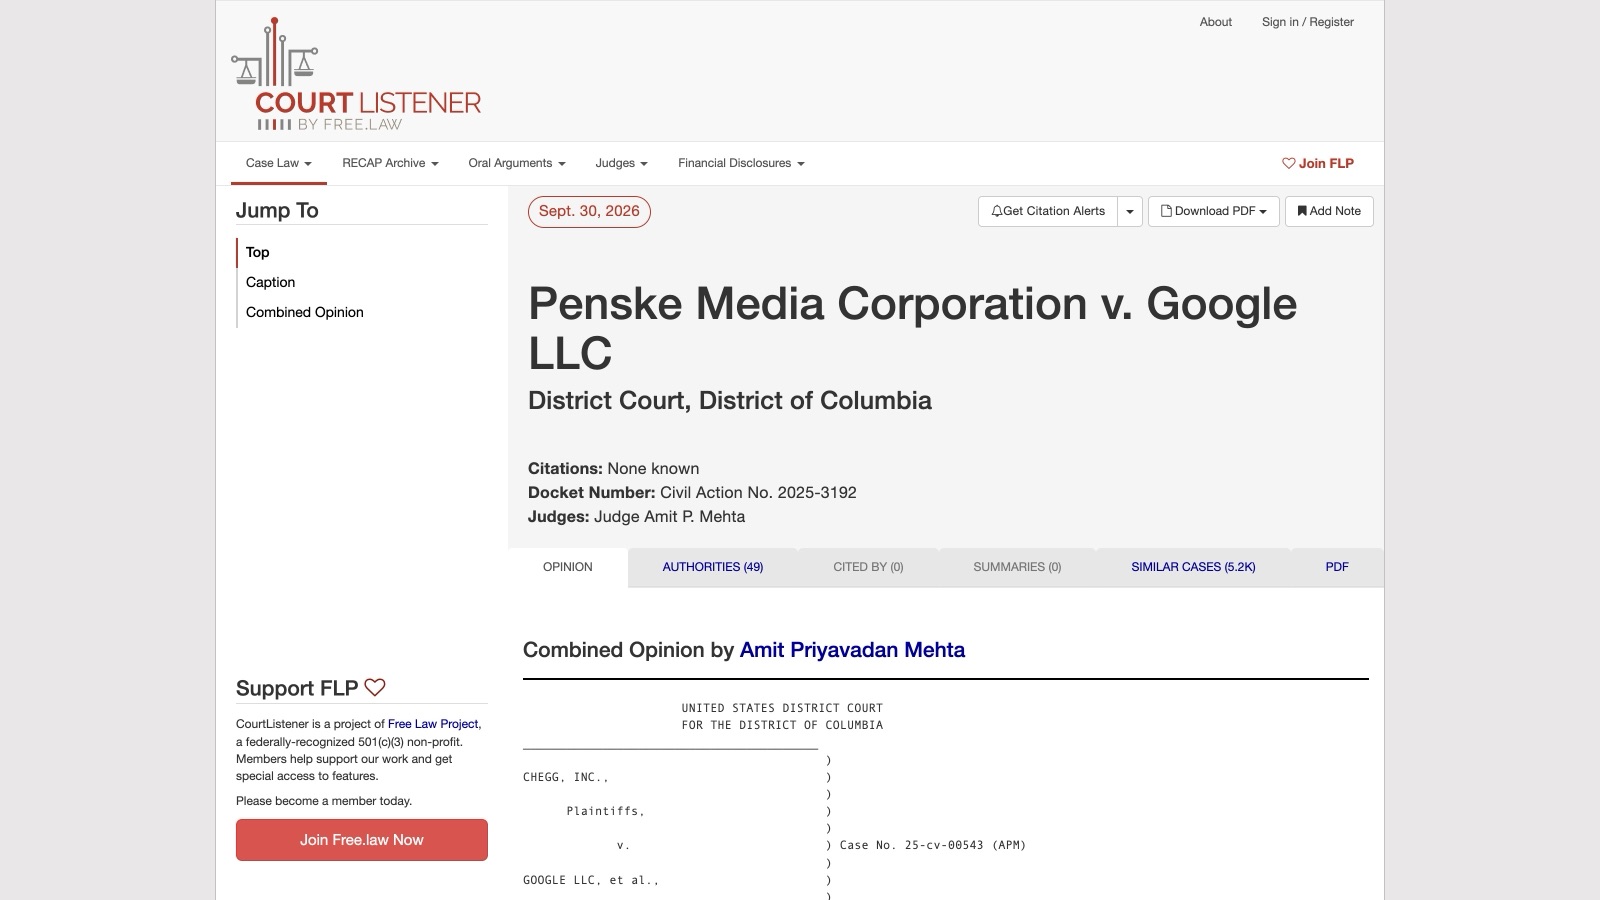Click the Join Free.law Now button

click(x=362, y=840)
